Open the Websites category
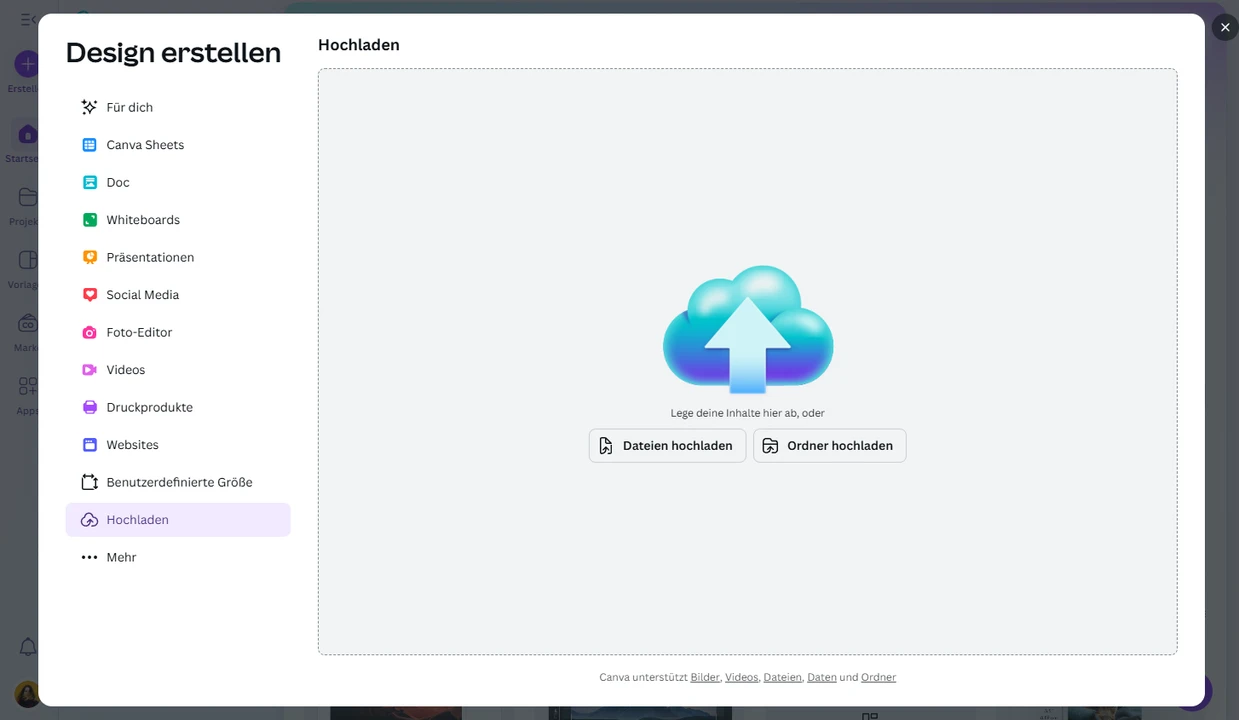The height and width of the screenshot is (720, 1239). [178, 445]
